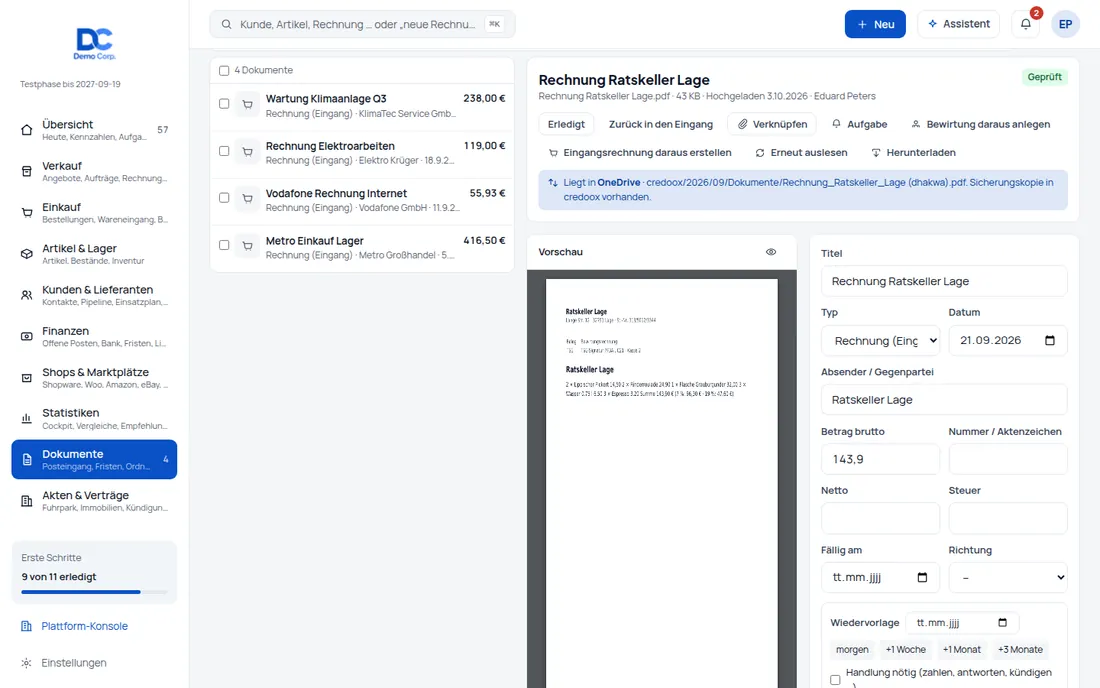Open the Verkauf section
The width and height of the screenshot is (1100, 688).
(x=94, y=171)
